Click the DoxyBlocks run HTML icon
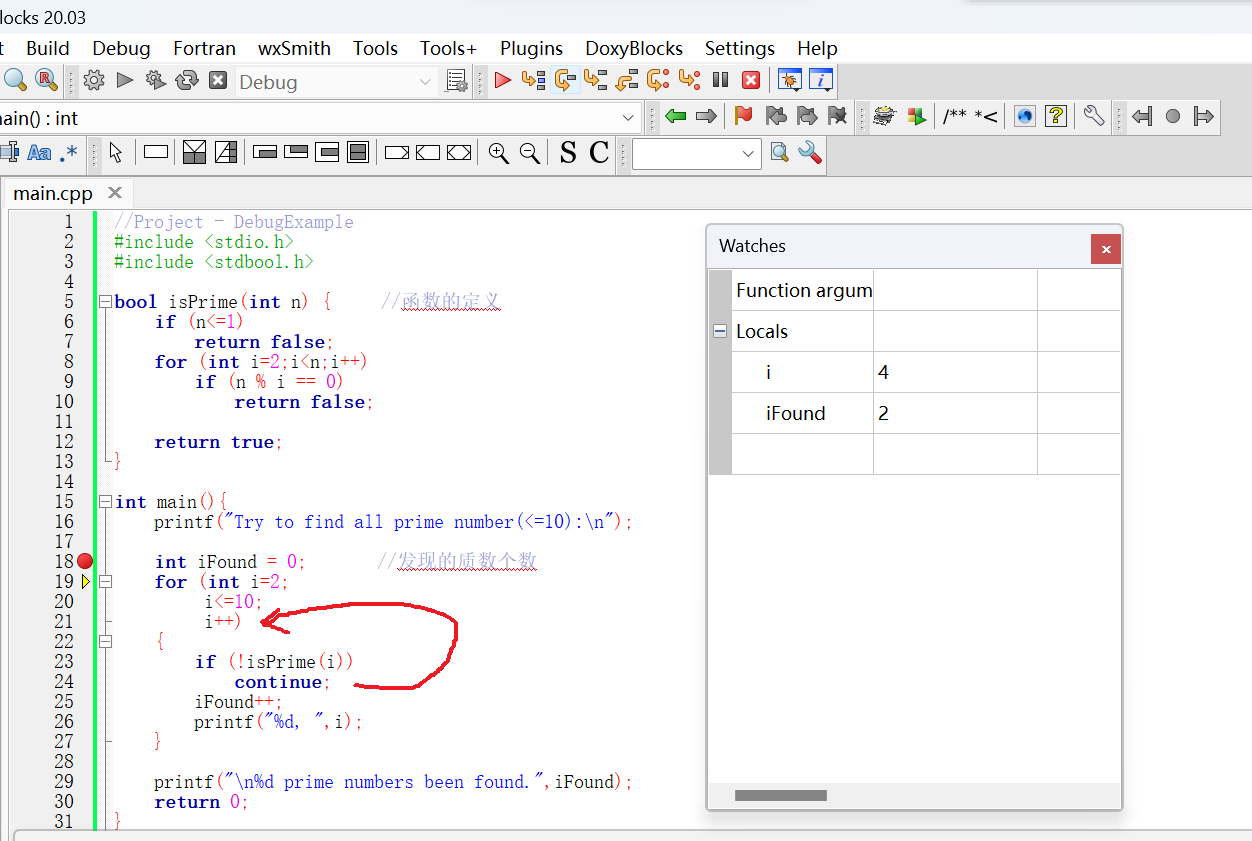This screenshot has width=1252, height=841. point(1025,116)
